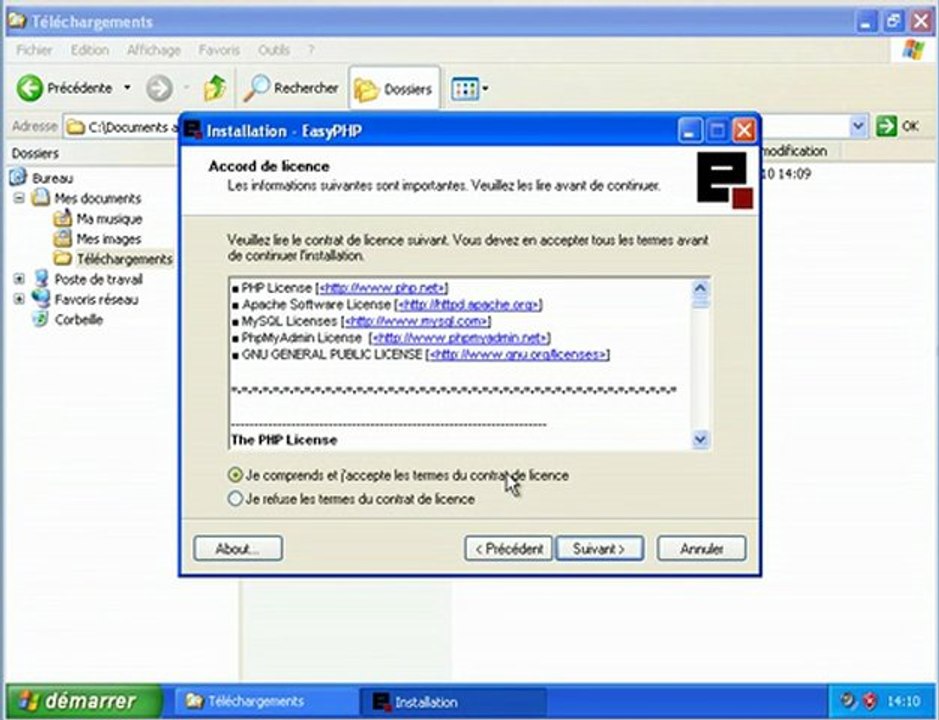This screenshot has width=939, height=720.
Task: Click the grey forward arrow icon
Action: coord(159,89)
